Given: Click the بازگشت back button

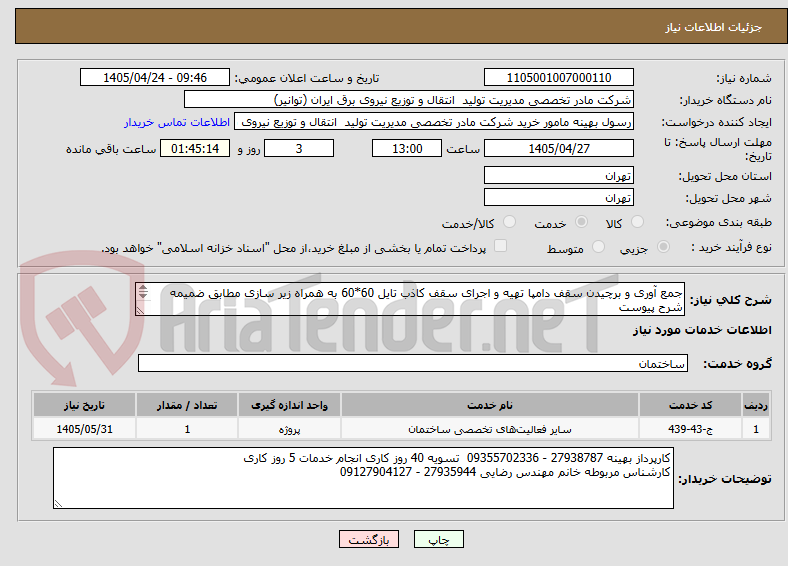Looking at the screenshot, I should pos(369,539).
